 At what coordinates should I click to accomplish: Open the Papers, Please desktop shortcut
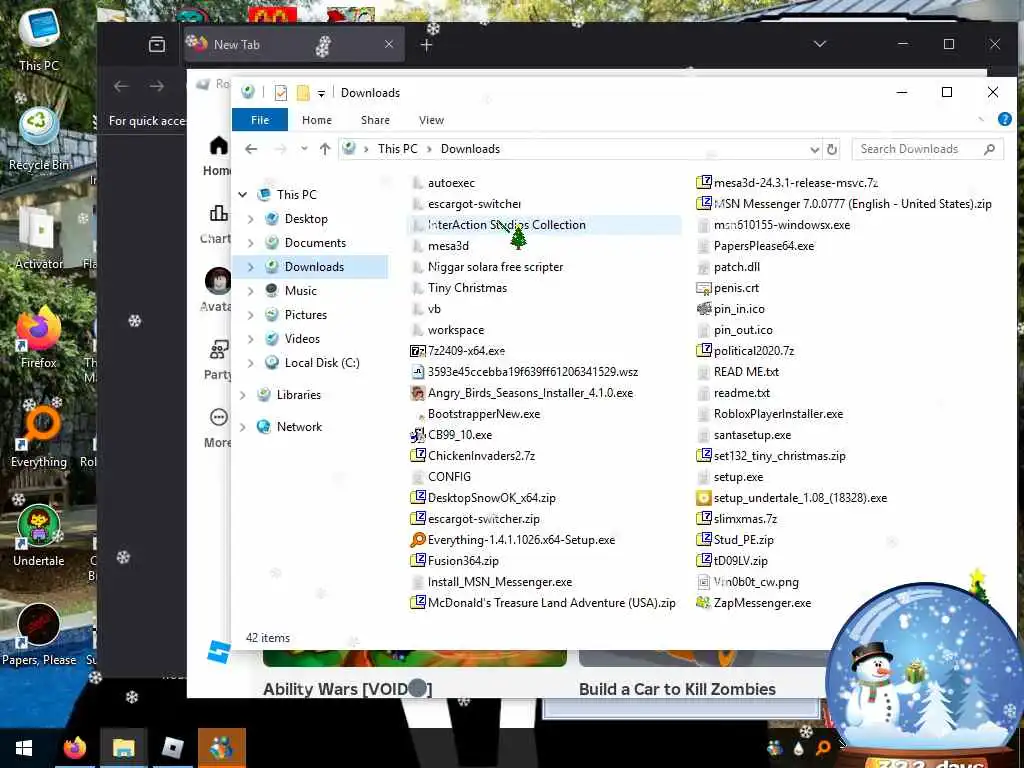(x=39, y=635)
